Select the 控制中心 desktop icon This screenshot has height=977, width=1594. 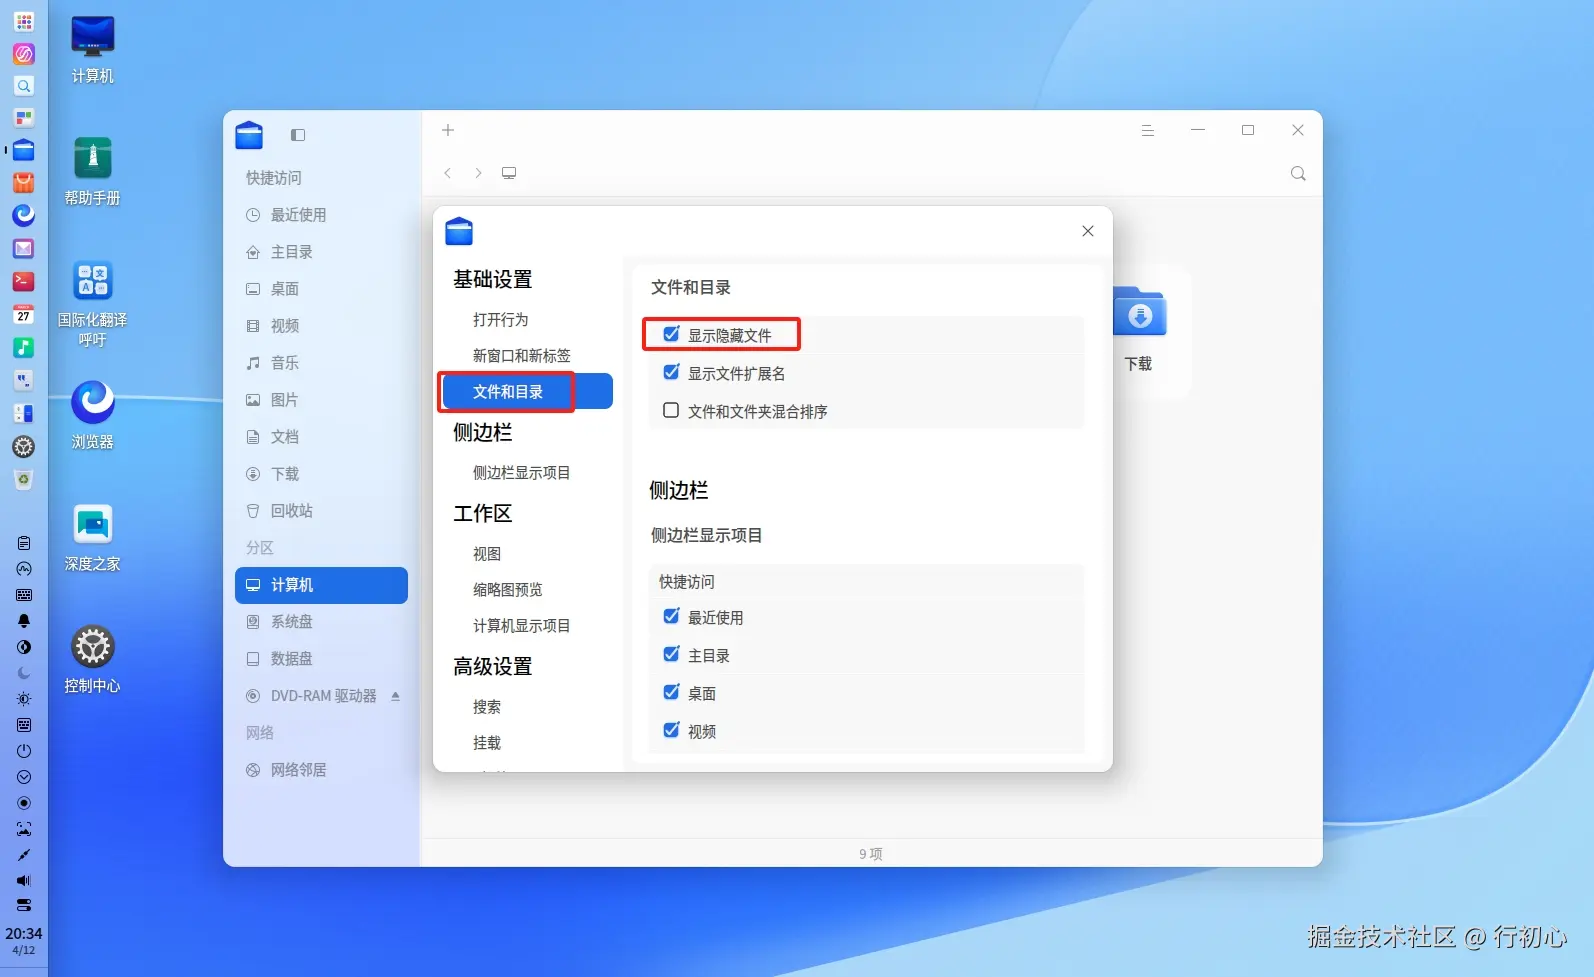click(93, 660)
